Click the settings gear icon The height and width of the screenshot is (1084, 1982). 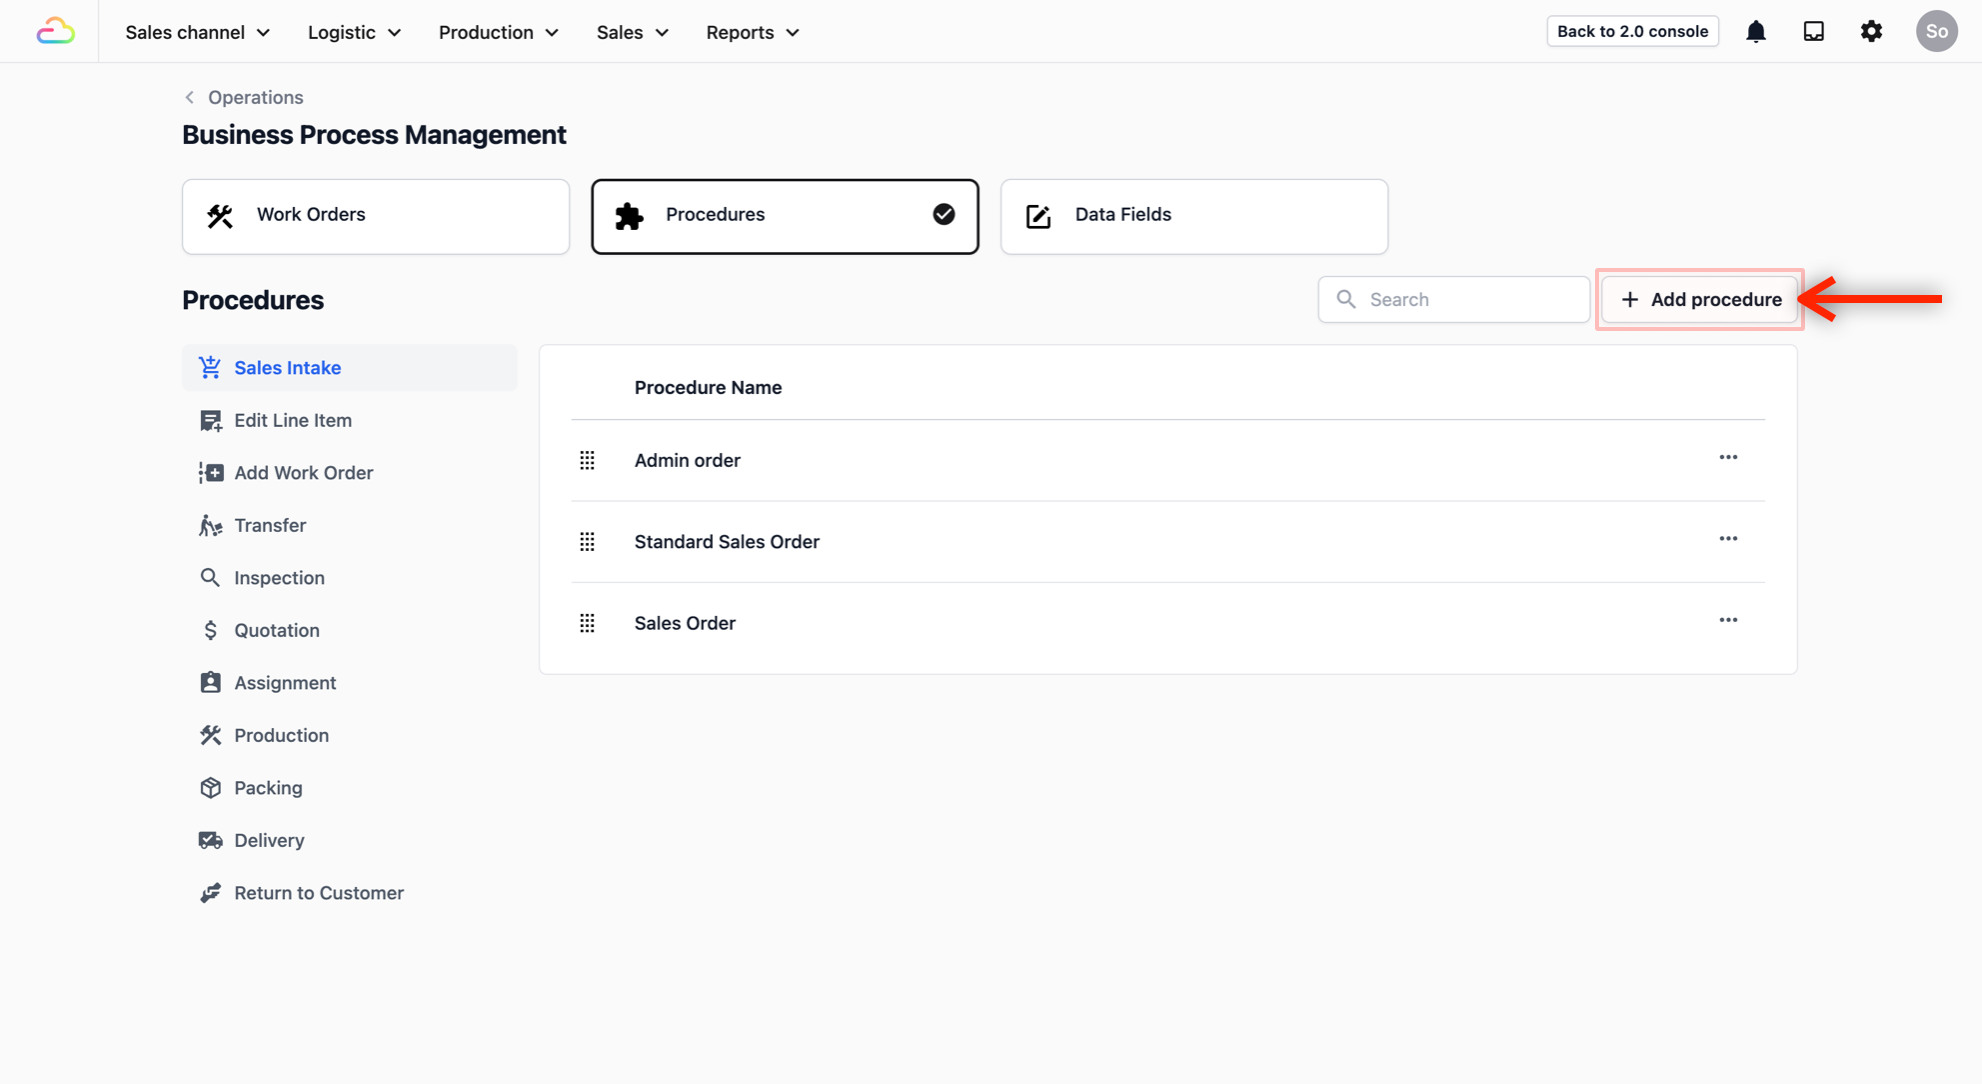point(1871,32)
